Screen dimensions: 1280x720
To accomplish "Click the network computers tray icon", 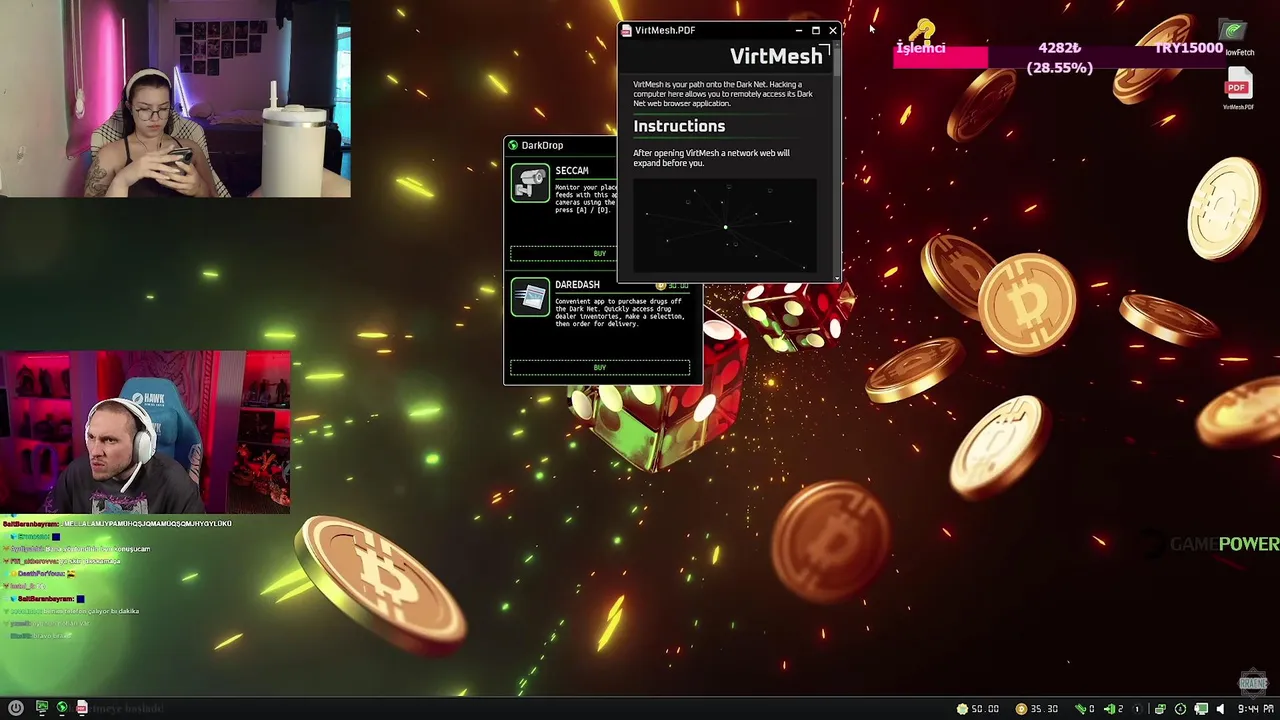I will tap(1160, 709).
